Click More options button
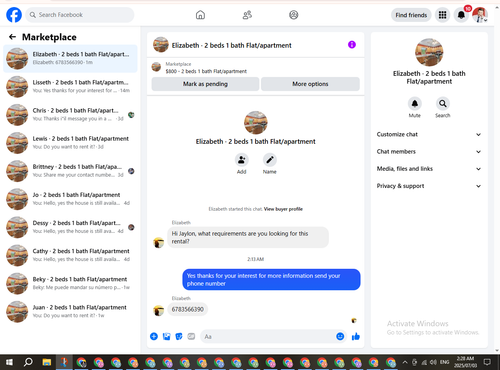Image resolution: width=500 pixels, height=370 pixels. [310, 84]
